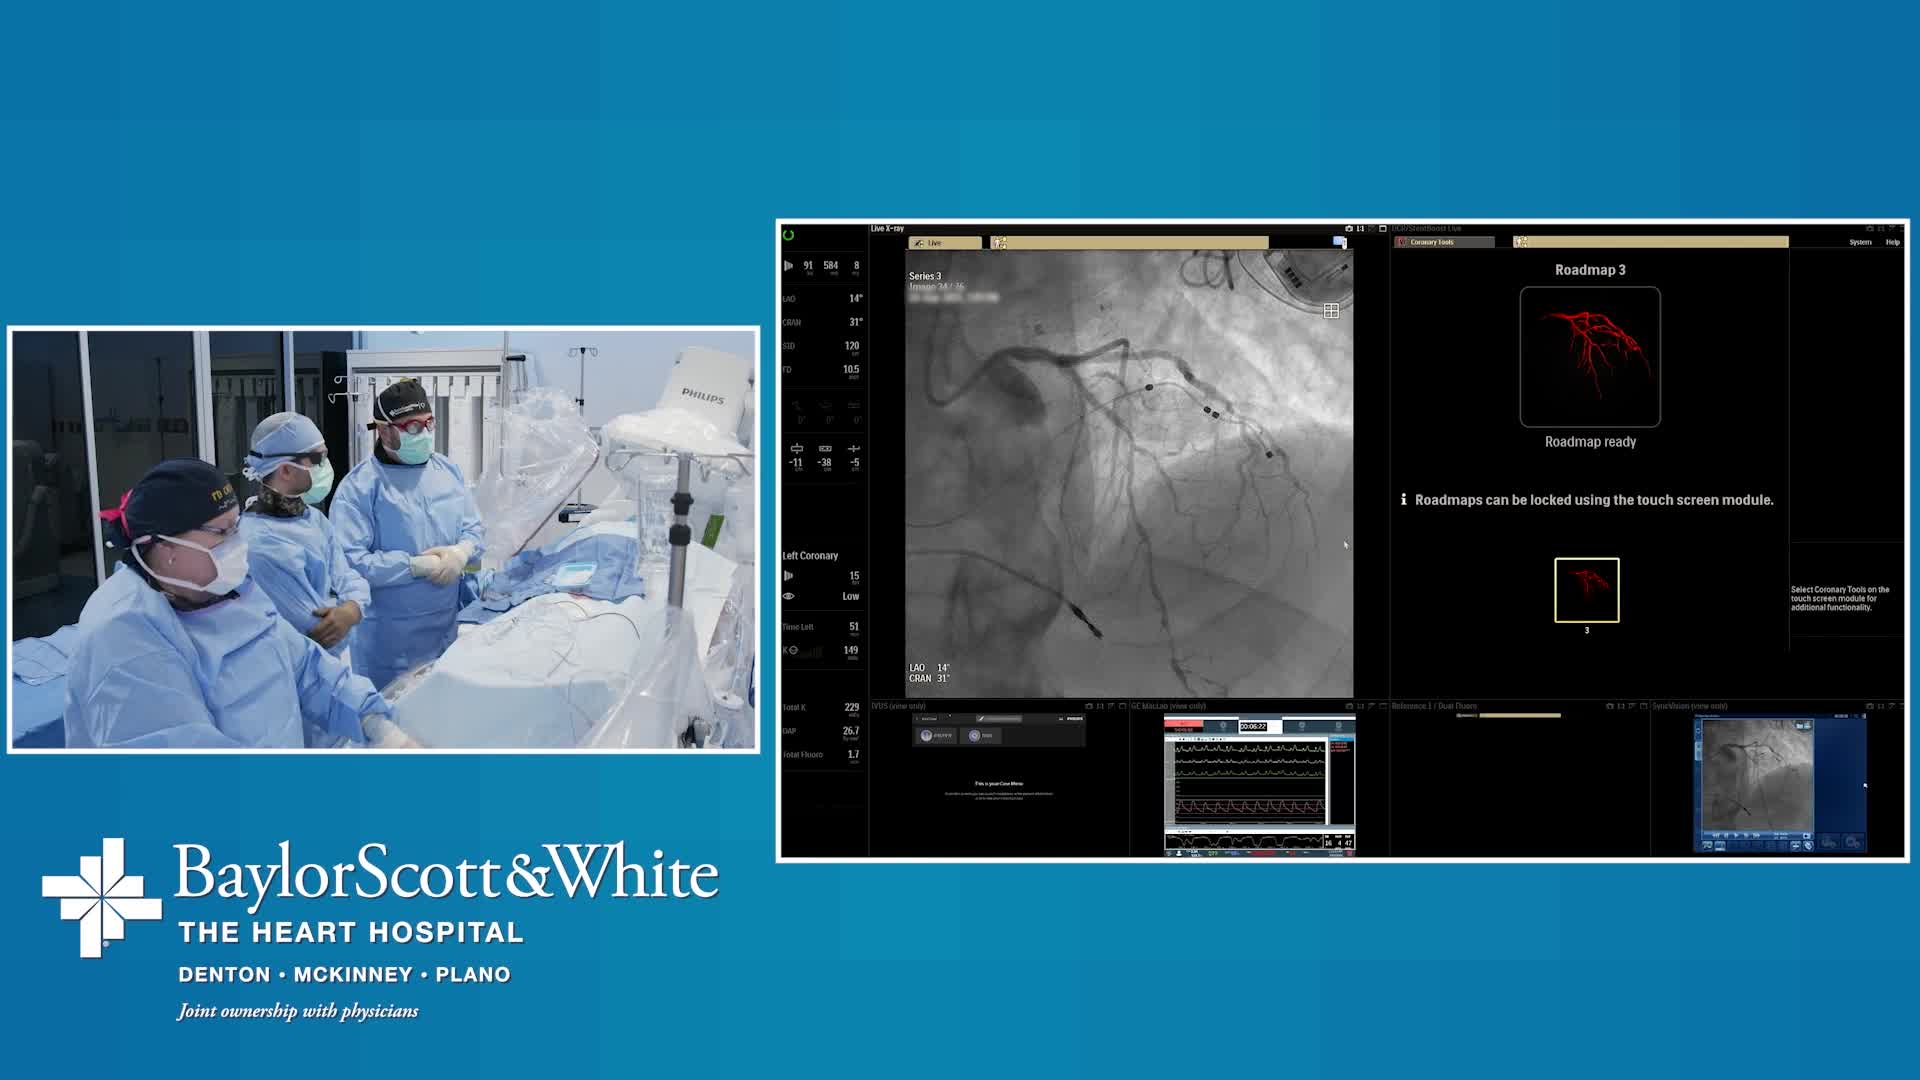This screenshot has height=1080, width=1920.
Task: Open the Coronary Tools task selector
Action: pyautogui.click(x=1444, y=242)
